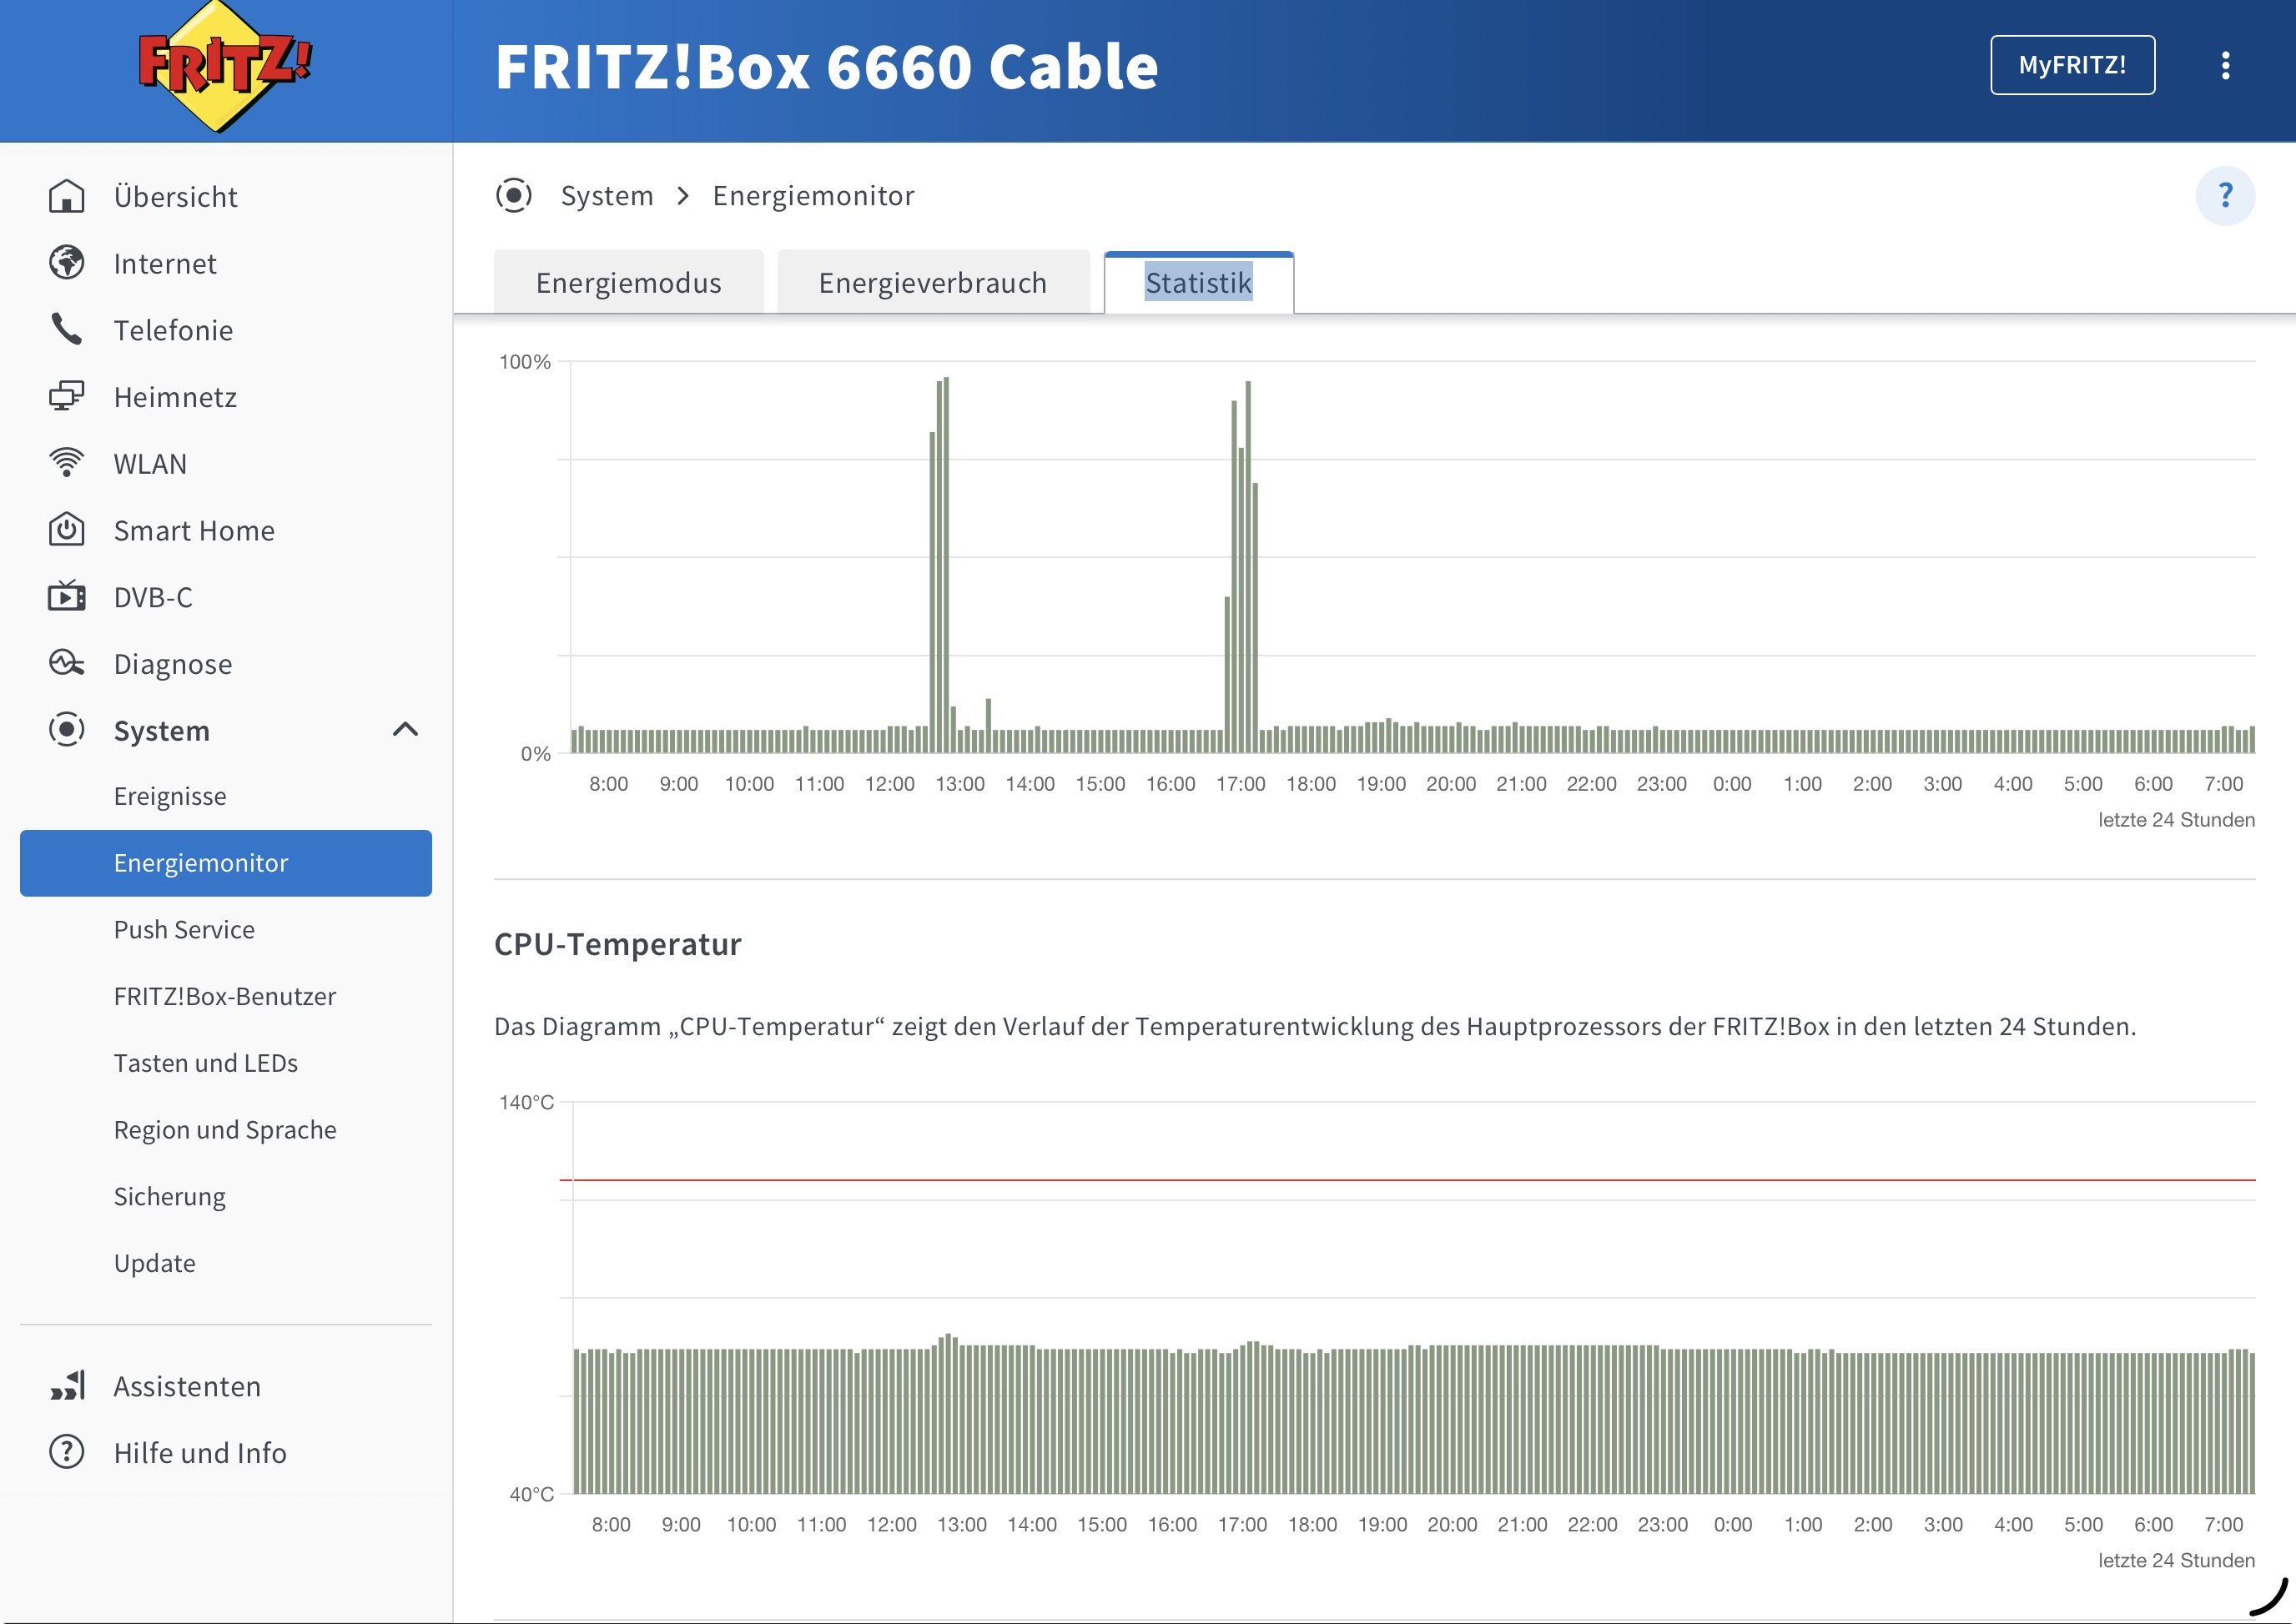Click the Smart Home power icon

click(66, 529)
